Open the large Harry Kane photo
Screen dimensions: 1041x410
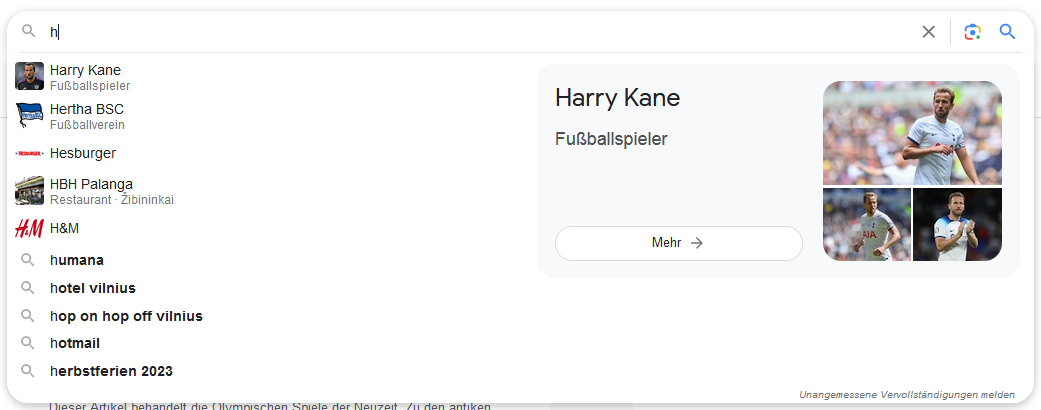point(912,133)
